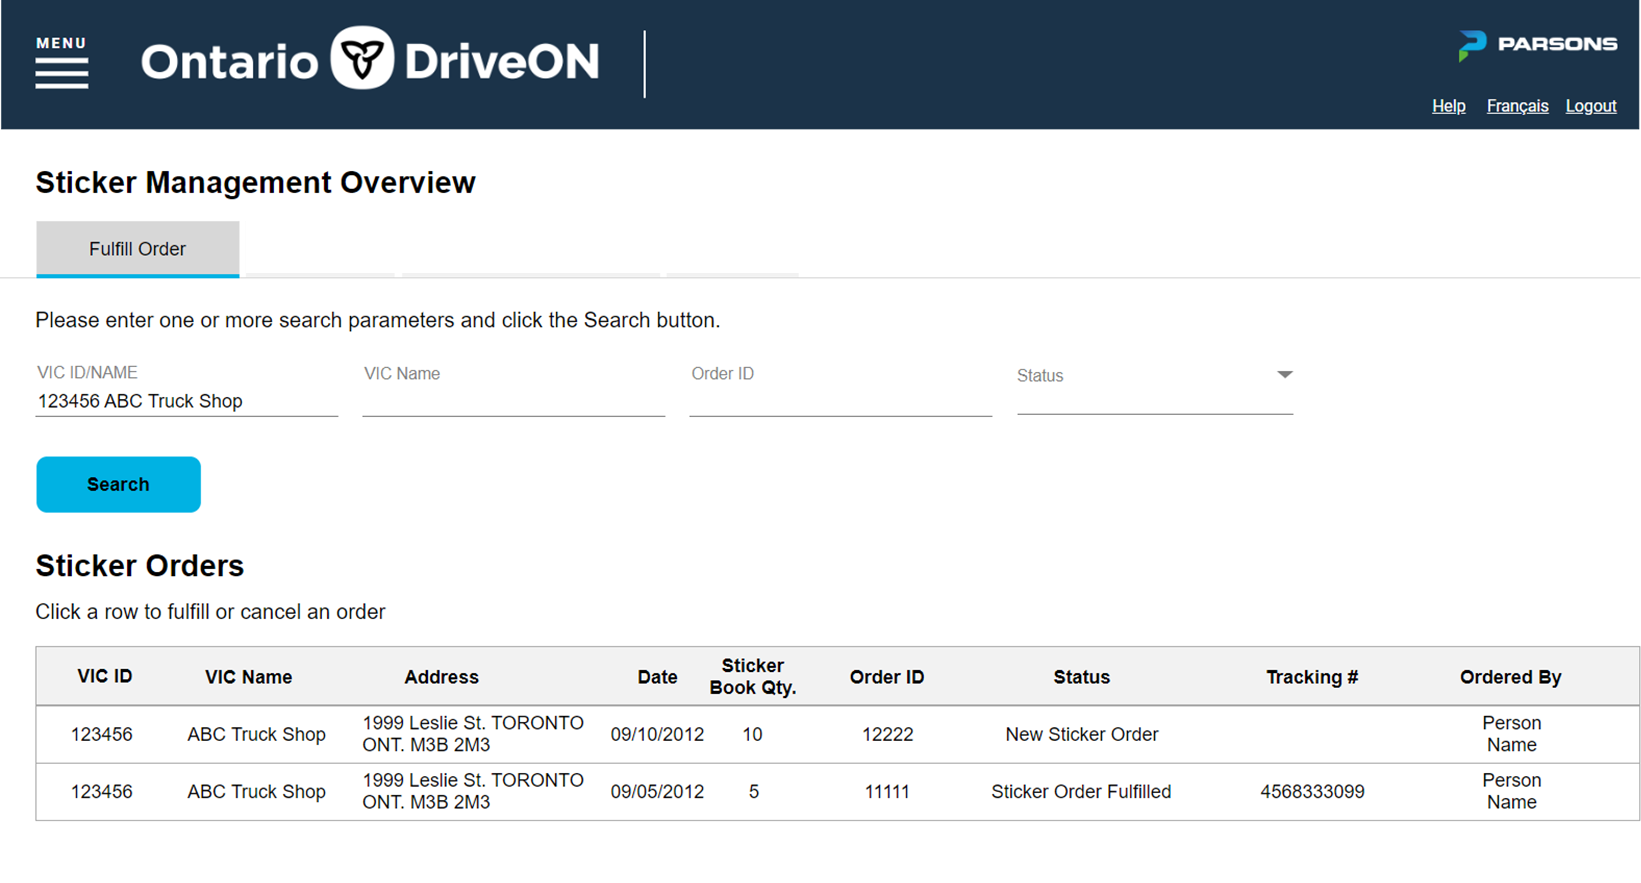Click into the VIC Name field
1641x883 pixels.
513,398
